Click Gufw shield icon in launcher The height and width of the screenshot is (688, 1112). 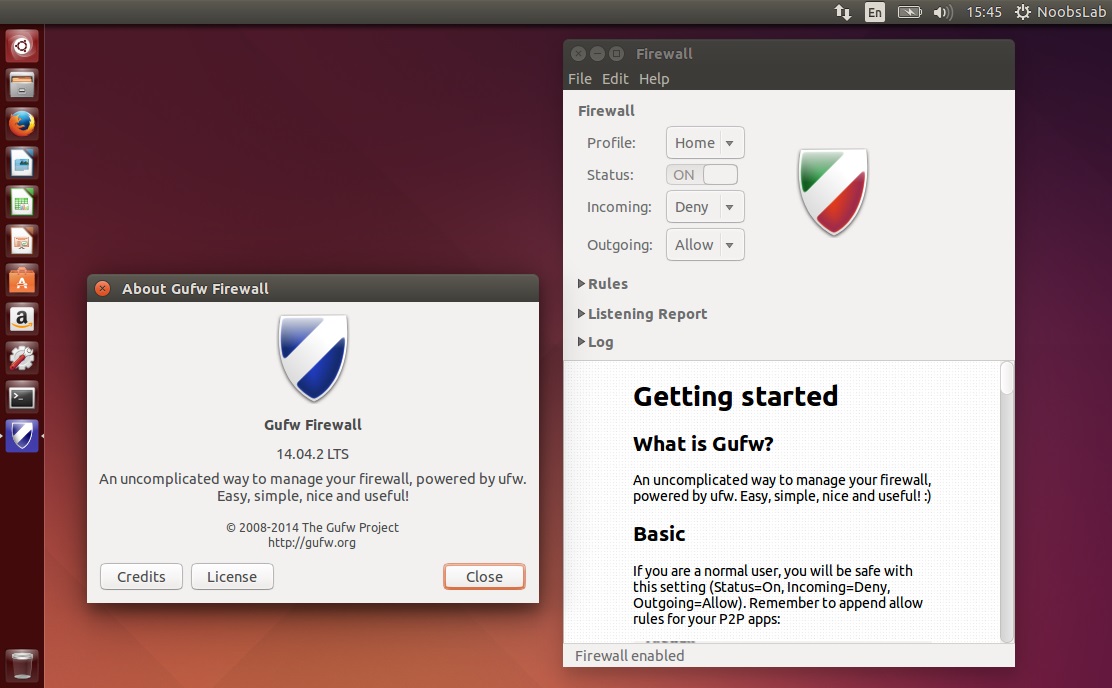click(x=22, y=436)
